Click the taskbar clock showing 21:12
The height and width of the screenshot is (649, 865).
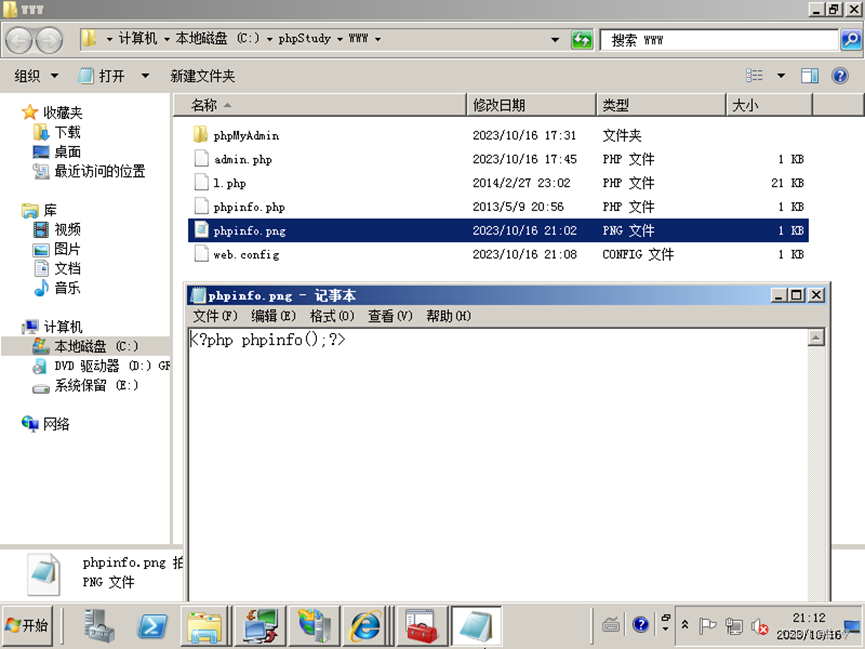(x=809, y=618)
